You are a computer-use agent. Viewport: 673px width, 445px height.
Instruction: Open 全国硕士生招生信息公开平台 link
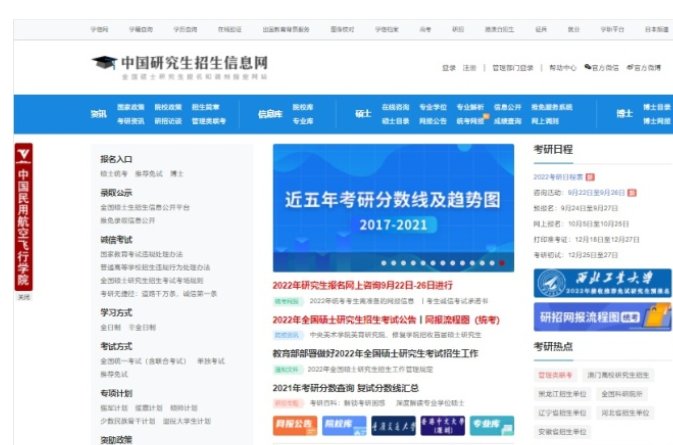coord(145,207)
